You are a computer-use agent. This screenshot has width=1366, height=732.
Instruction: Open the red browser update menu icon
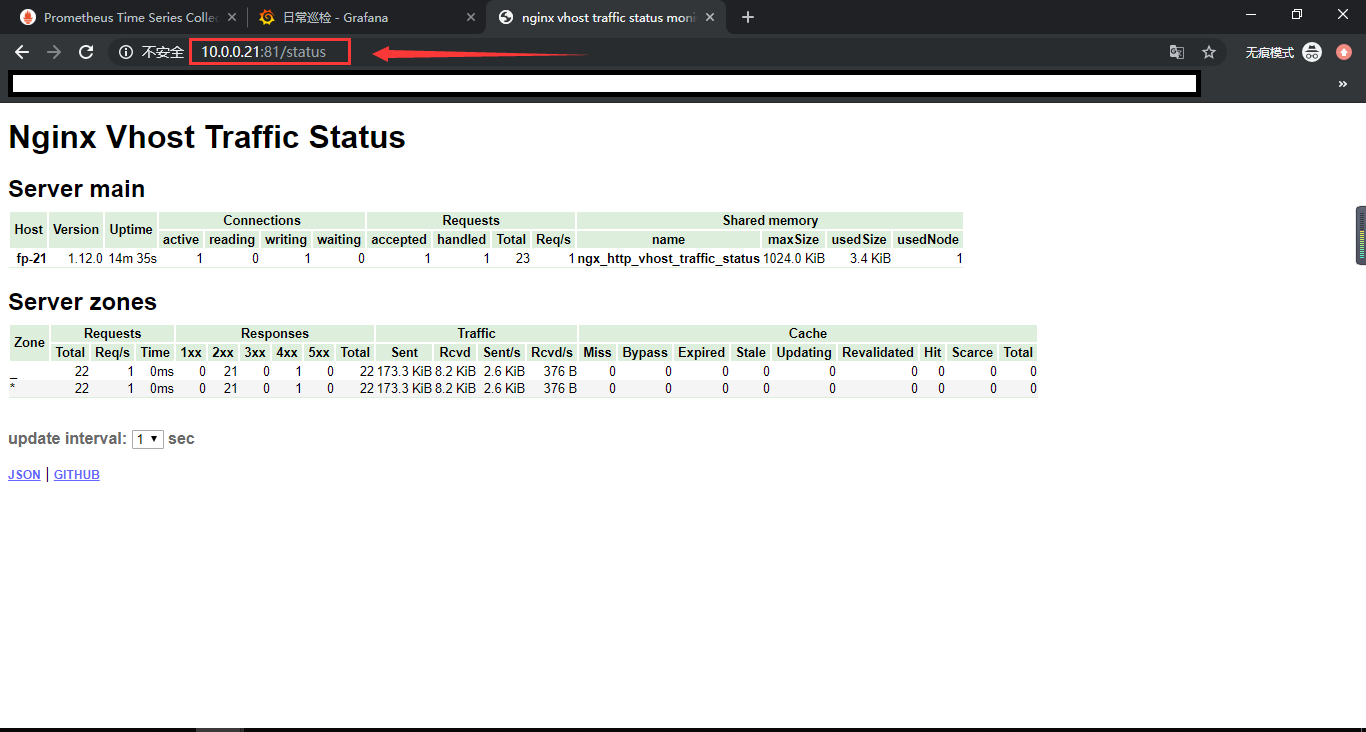point(1344,52)
